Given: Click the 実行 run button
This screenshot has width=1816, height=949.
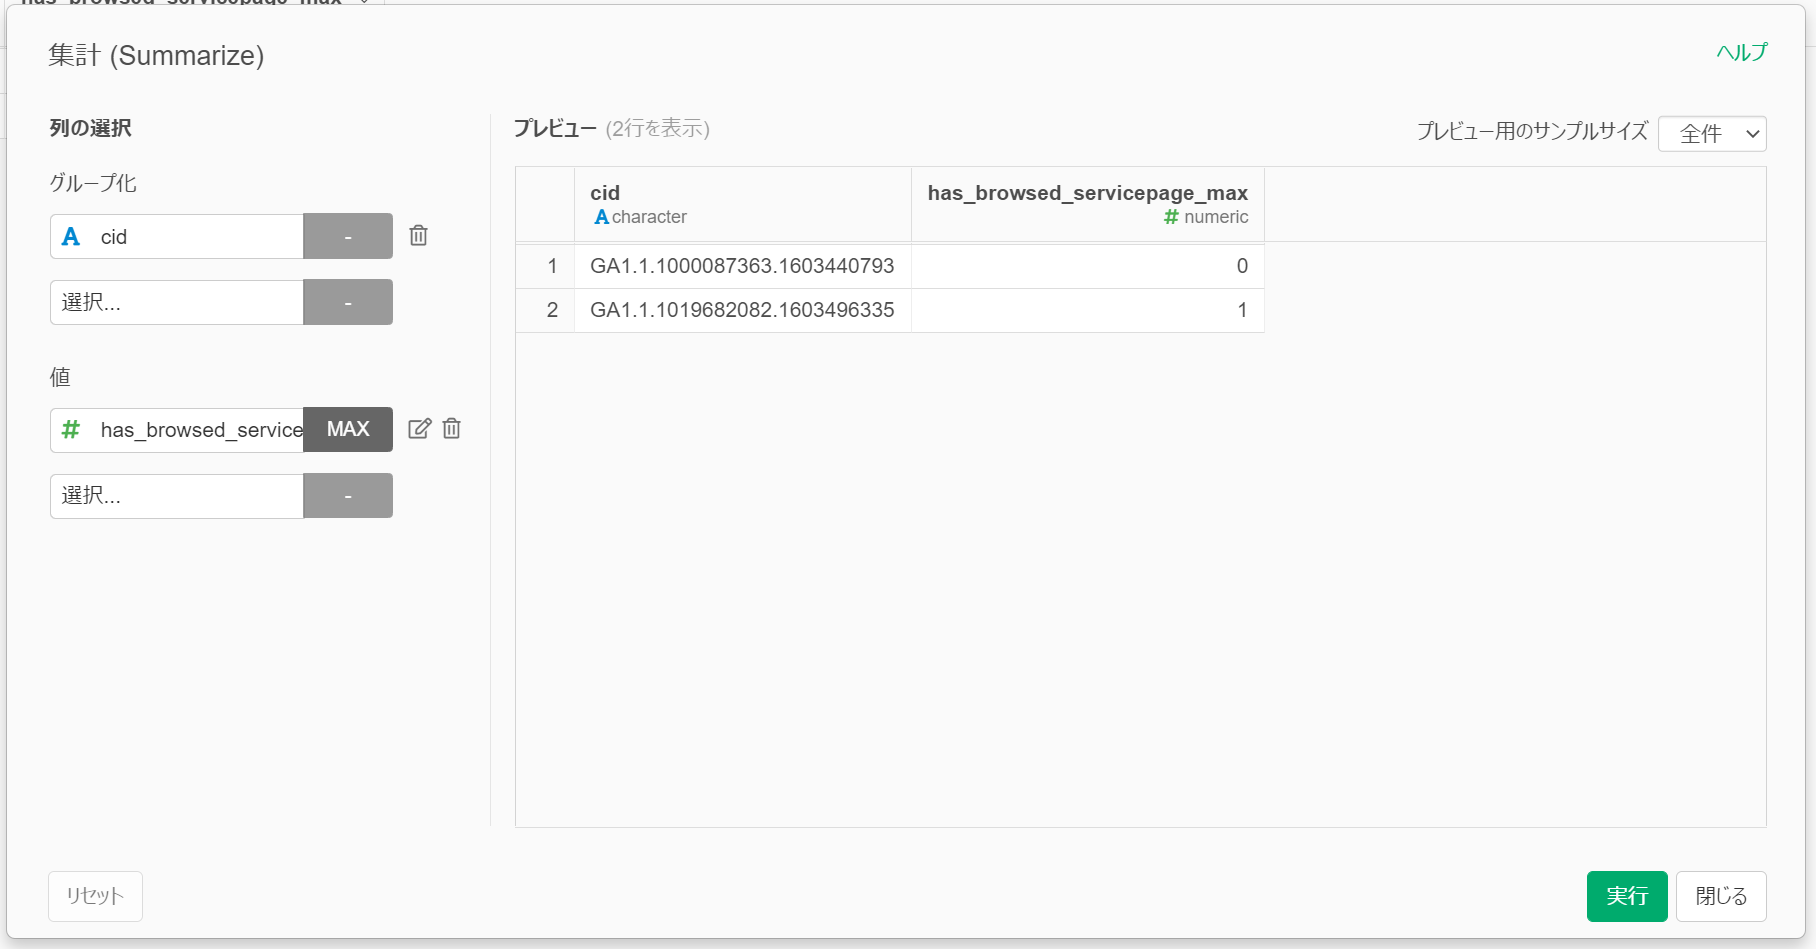Looking at the screenshot, I should (x=1626, y=896).
